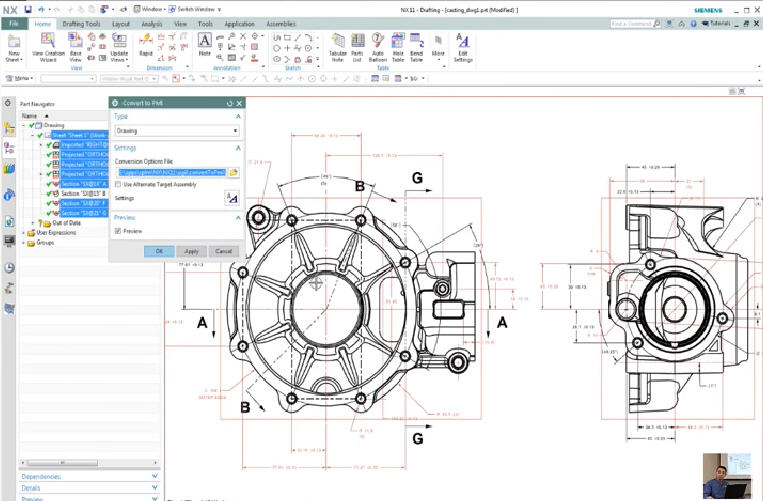The image size is (763, 501).
Task: Open Edit Settings in the ribbon
Action: [x=463, y=48]
